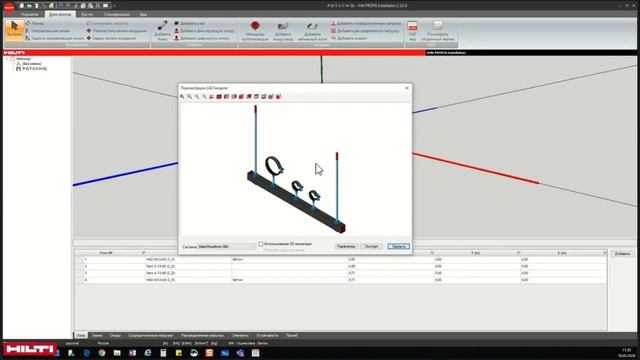This screenshot has width=640, height=360.
Task: Open Chrome from the taskbar
Action: click(102, 353)
